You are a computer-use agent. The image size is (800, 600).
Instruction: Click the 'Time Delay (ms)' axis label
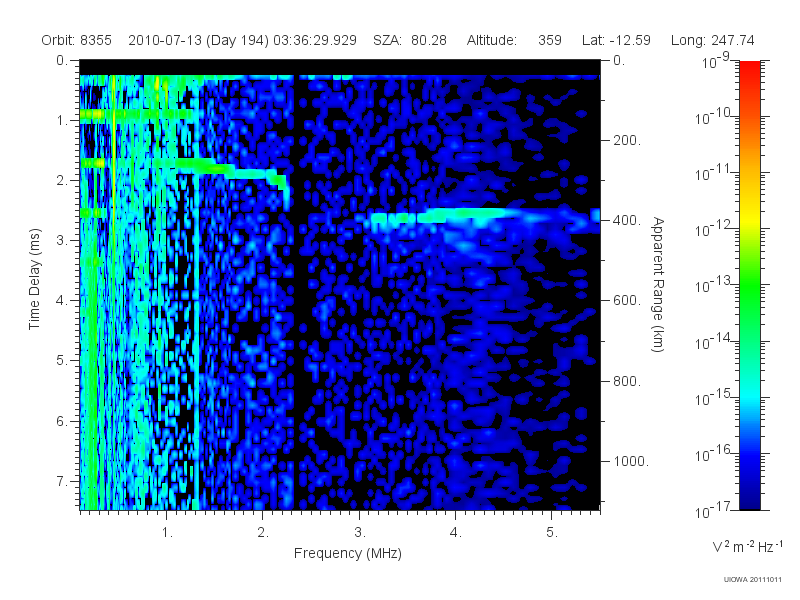[34, 279]
